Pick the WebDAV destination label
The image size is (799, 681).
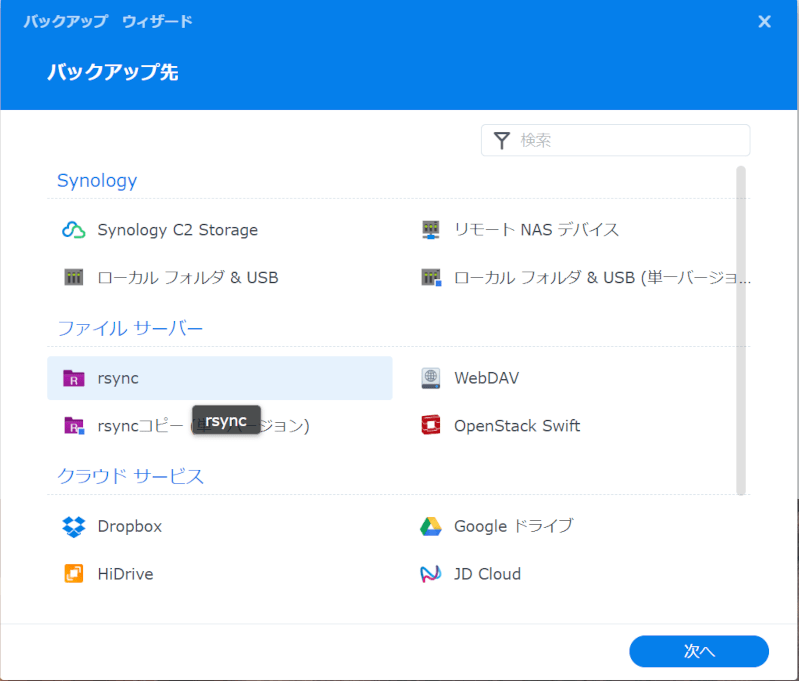click(487, 378)
